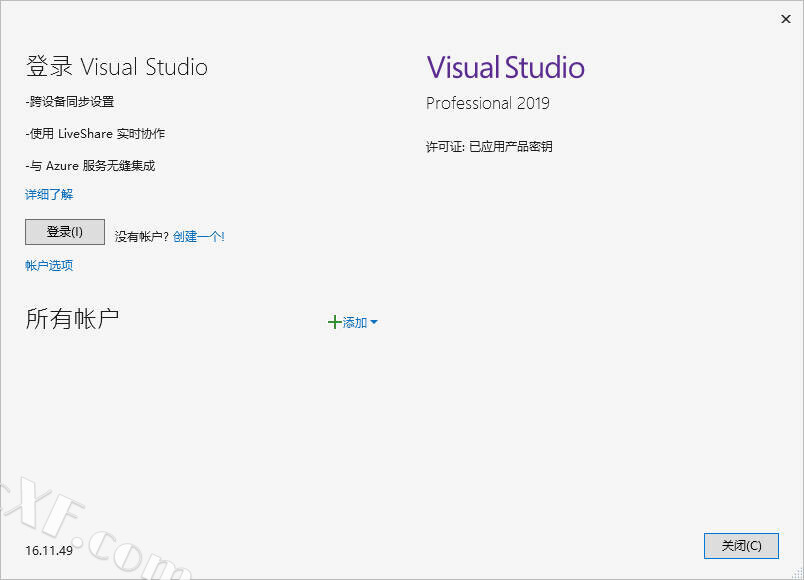Select the version number 16.11.49
804x580 pixels.
(49, 550)
